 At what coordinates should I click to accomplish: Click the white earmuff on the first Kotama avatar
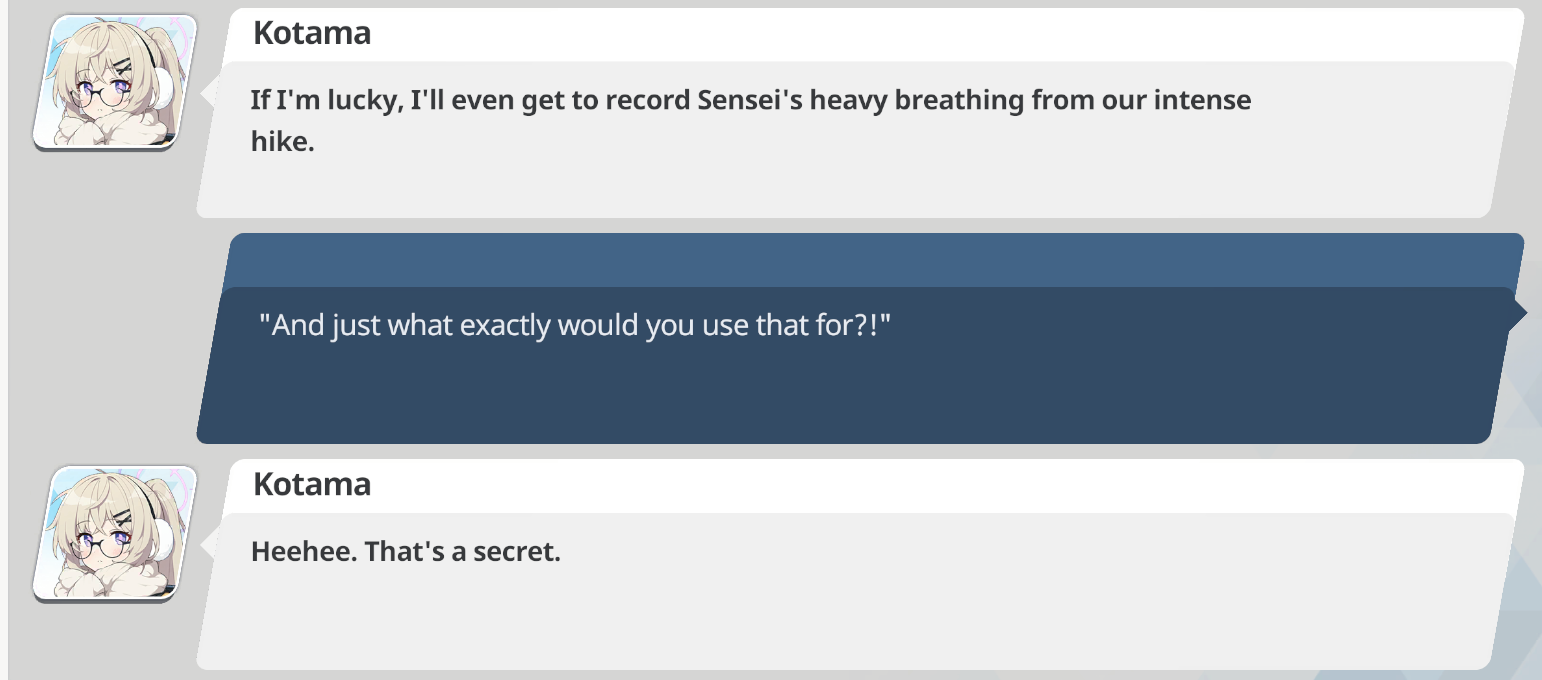(163, 89)
